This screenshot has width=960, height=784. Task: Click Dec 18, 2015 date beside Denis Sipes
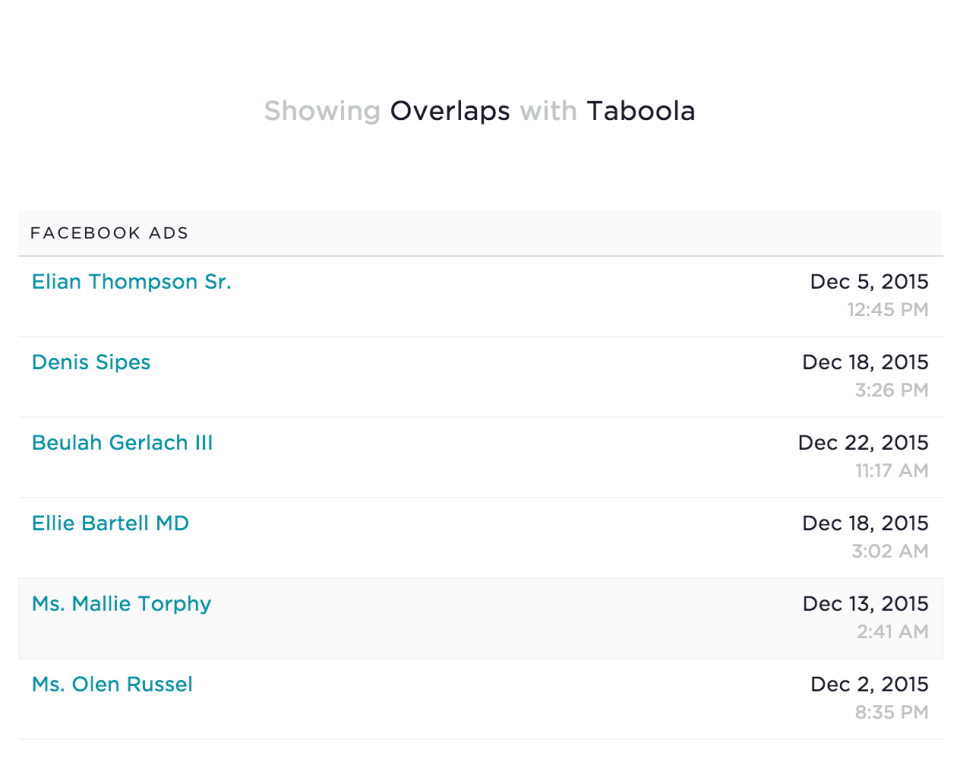(865, 362)
